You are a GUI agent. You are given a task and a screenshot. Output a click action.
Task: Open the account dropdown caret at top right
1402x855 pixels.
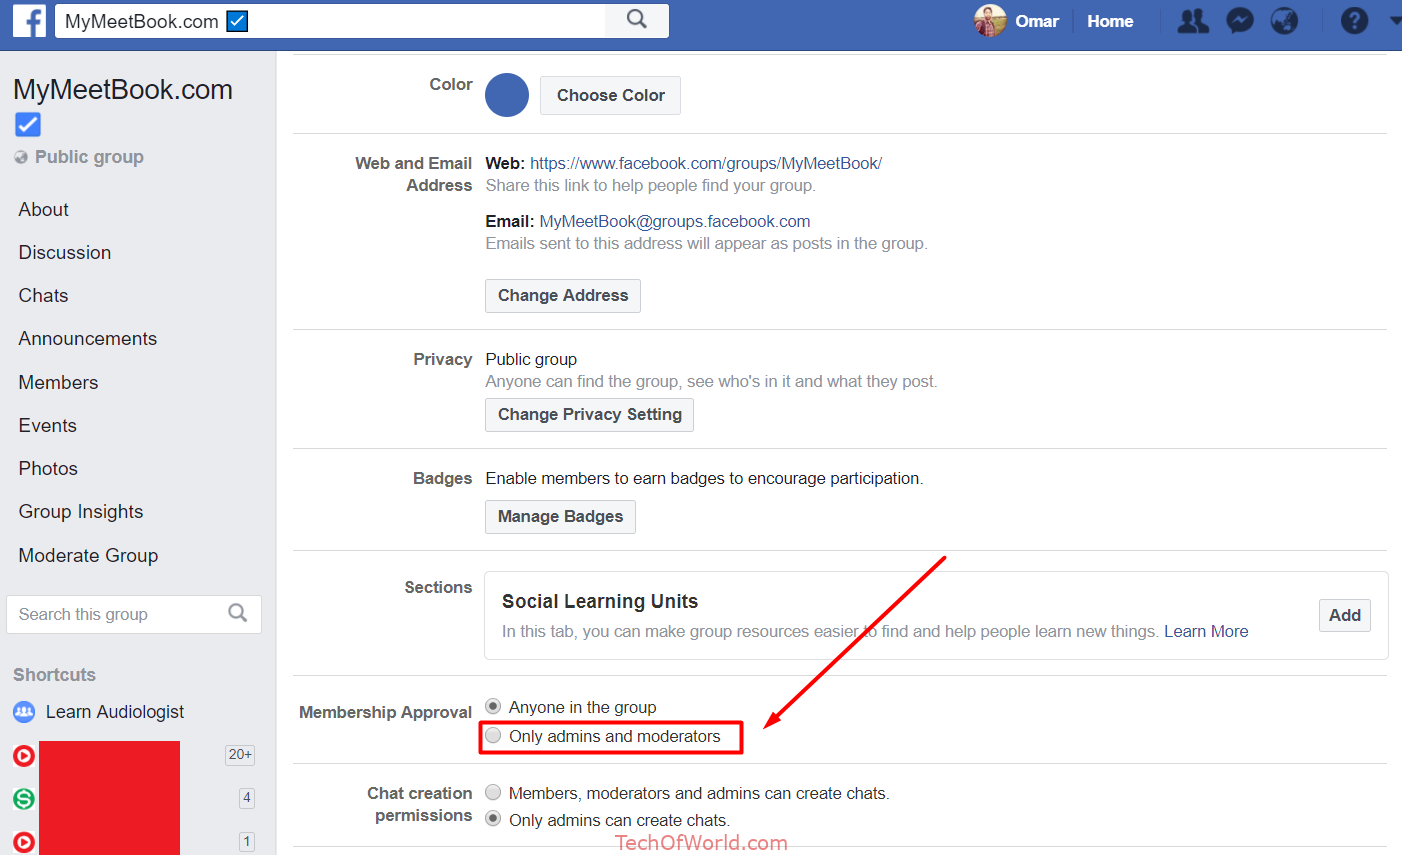click(x=1394, y=20)
